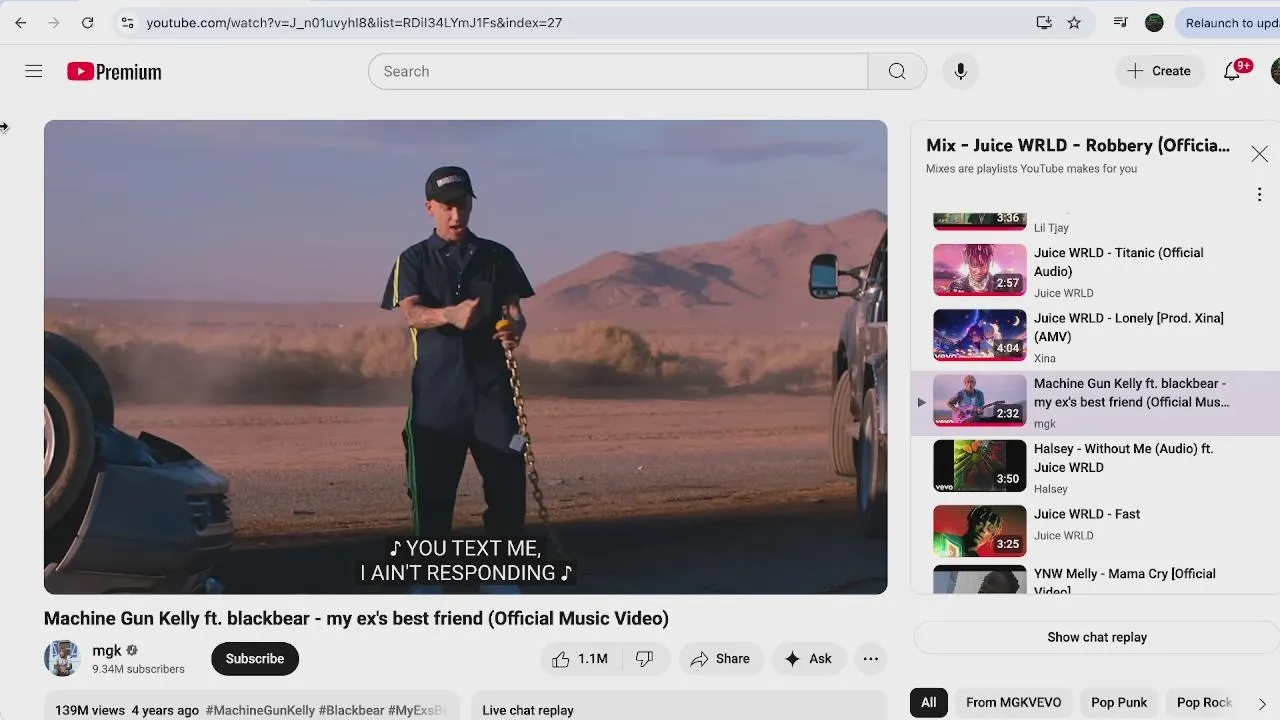The height and width of the screenshot is (720, 1280).
Task: Play Juice WRLD - Lonely [Prod. Xina]
Action: coord(1095,337)
